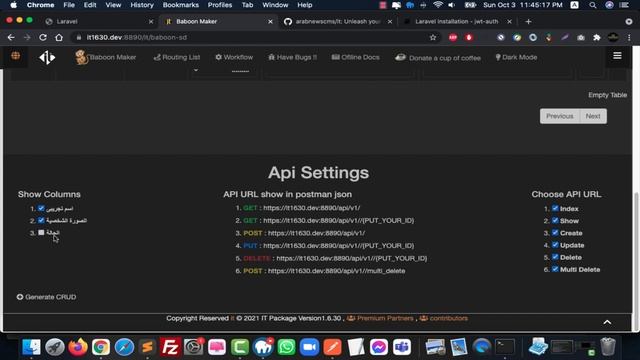Click the orange globe icon in navbar

pyautogui.click(x=16, y=56)
